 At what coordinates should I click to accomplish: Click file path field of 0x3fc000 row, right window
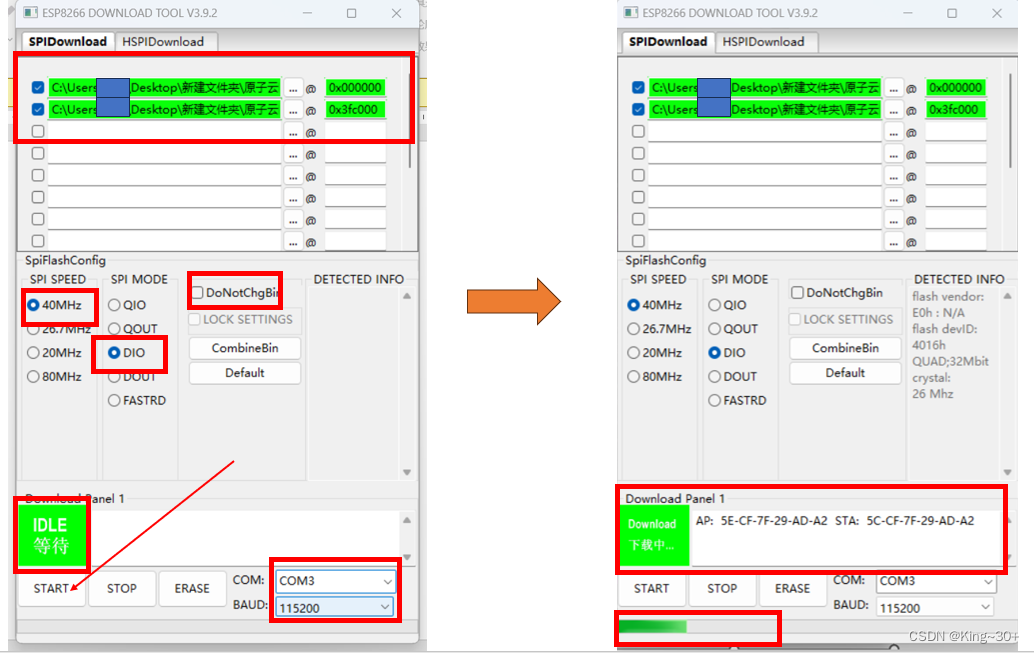765,109
